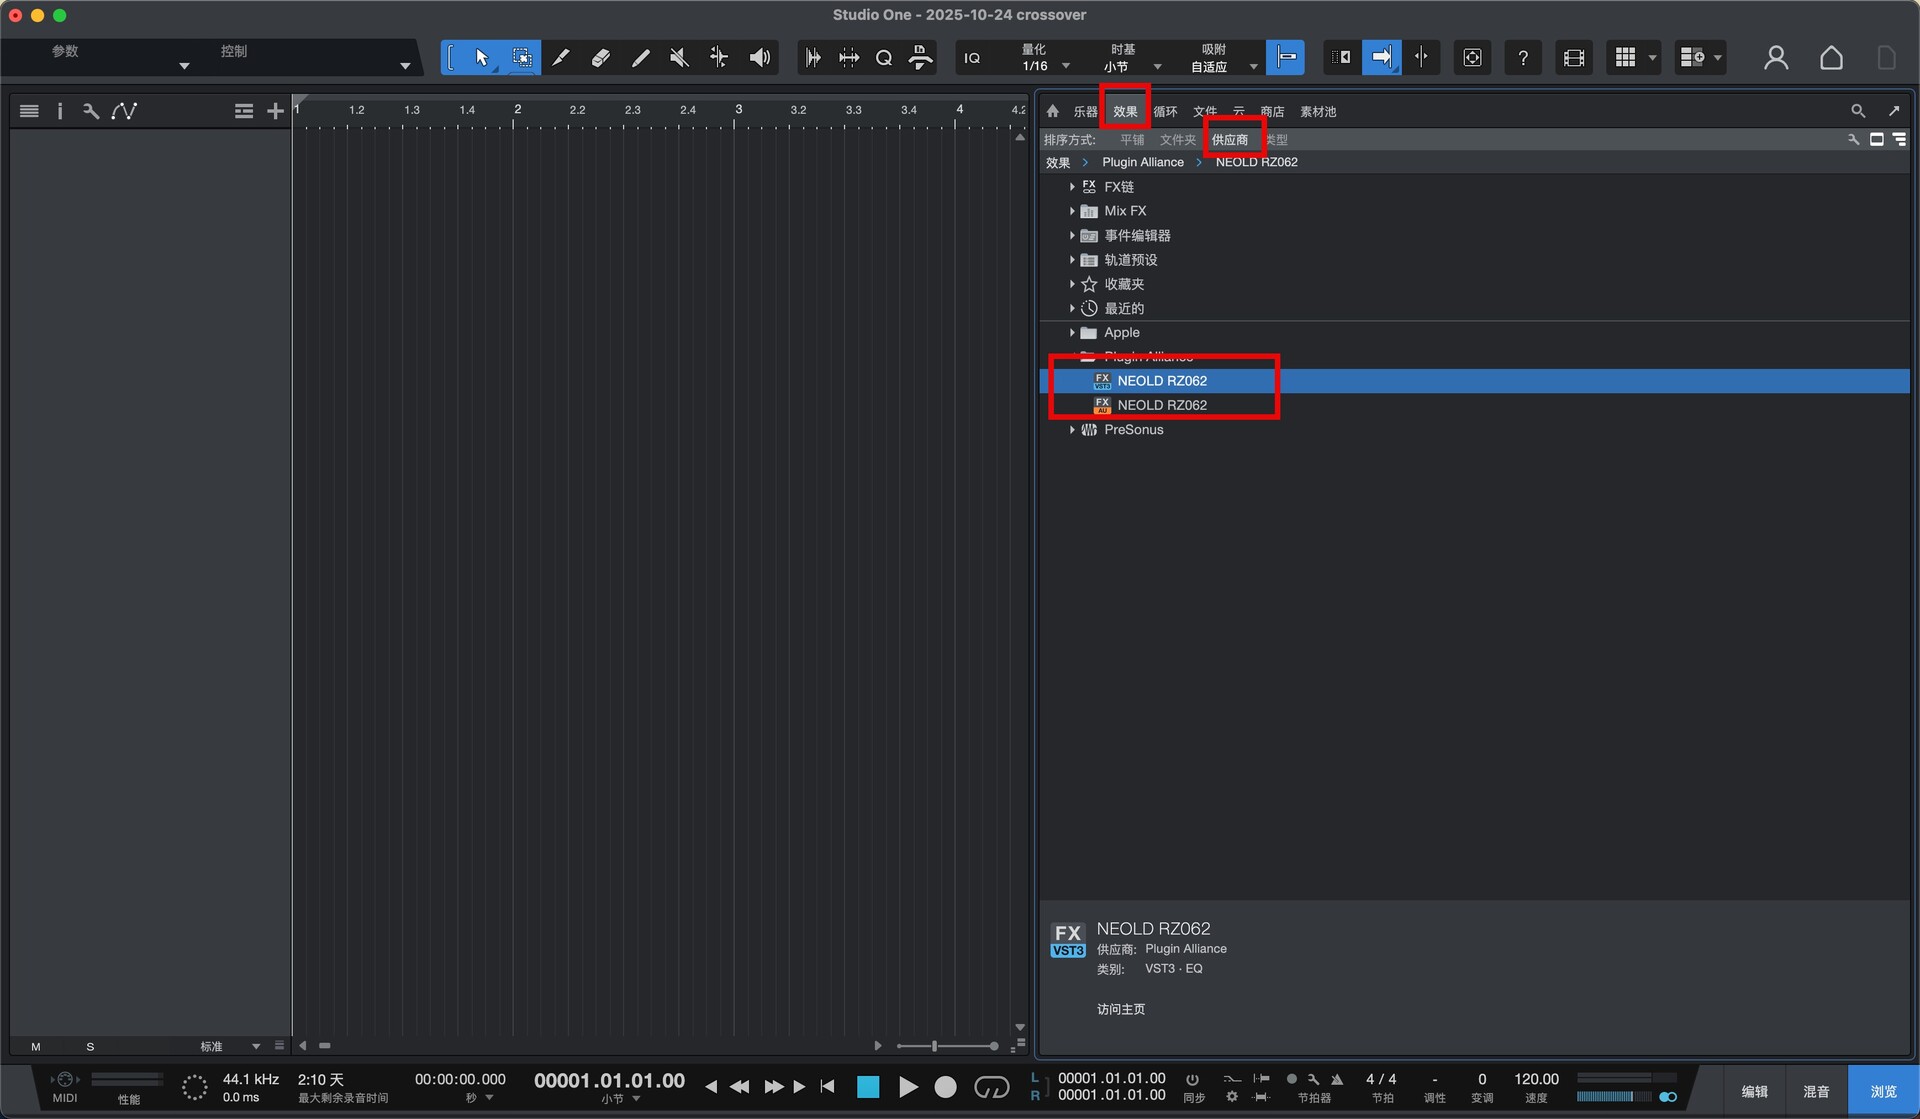Toggle the Snap to grid button
This screenshot has width=1920, height=1119.
pyautogui.click(x=1285, y=57)
